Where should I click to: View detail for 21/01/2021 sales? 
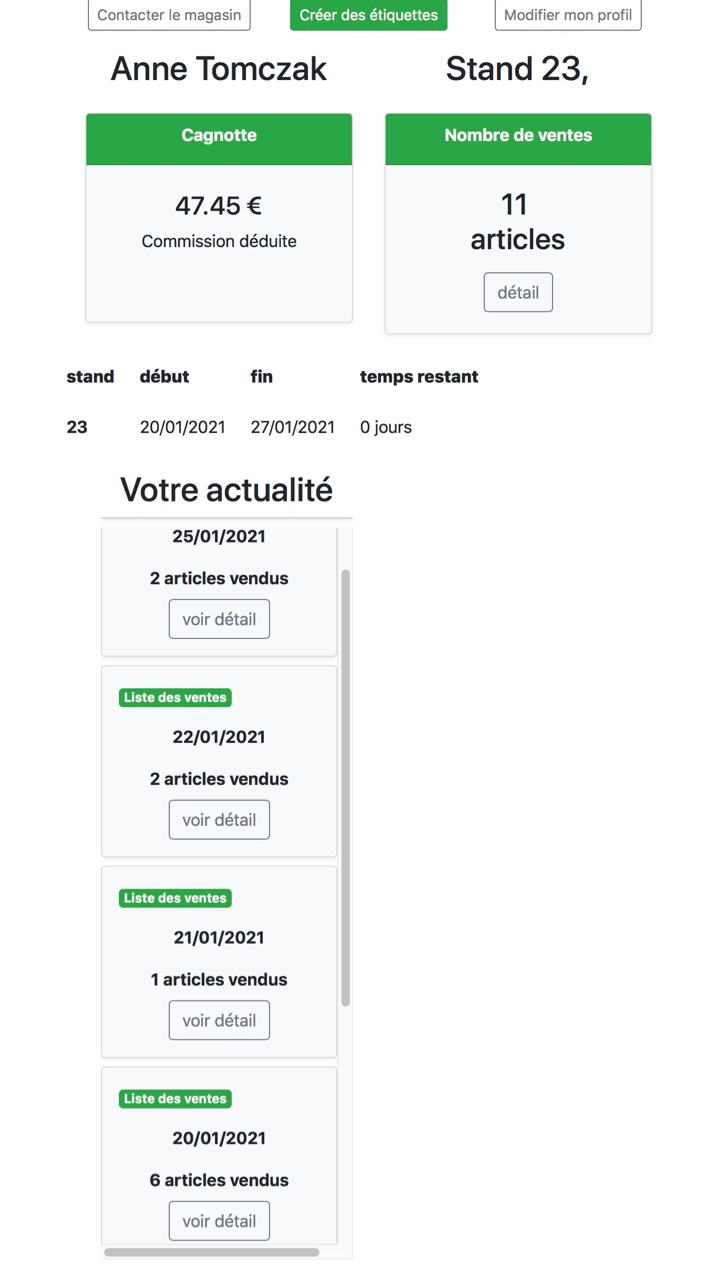(x=219, y=1020)
